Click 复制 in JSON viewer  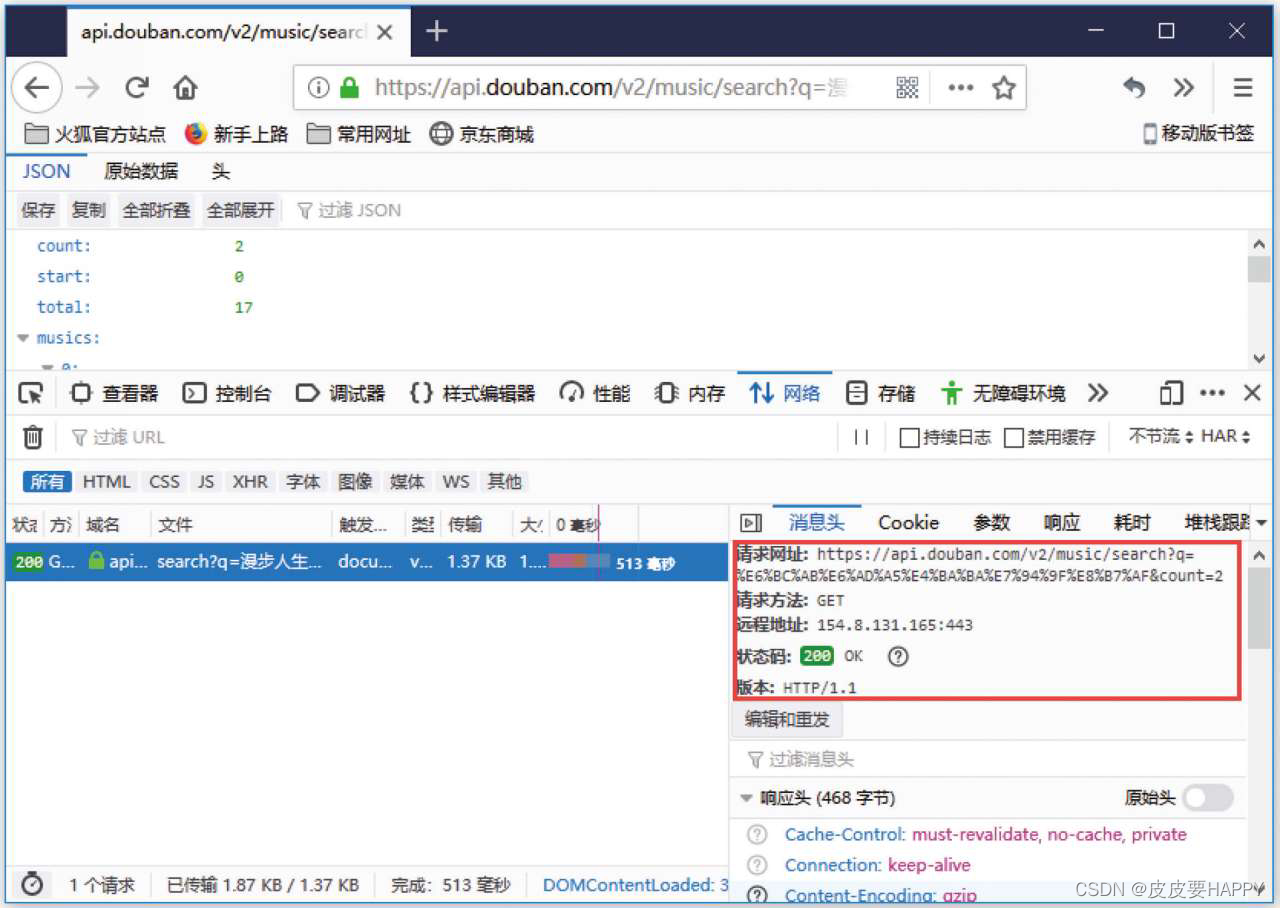(88, 210)
